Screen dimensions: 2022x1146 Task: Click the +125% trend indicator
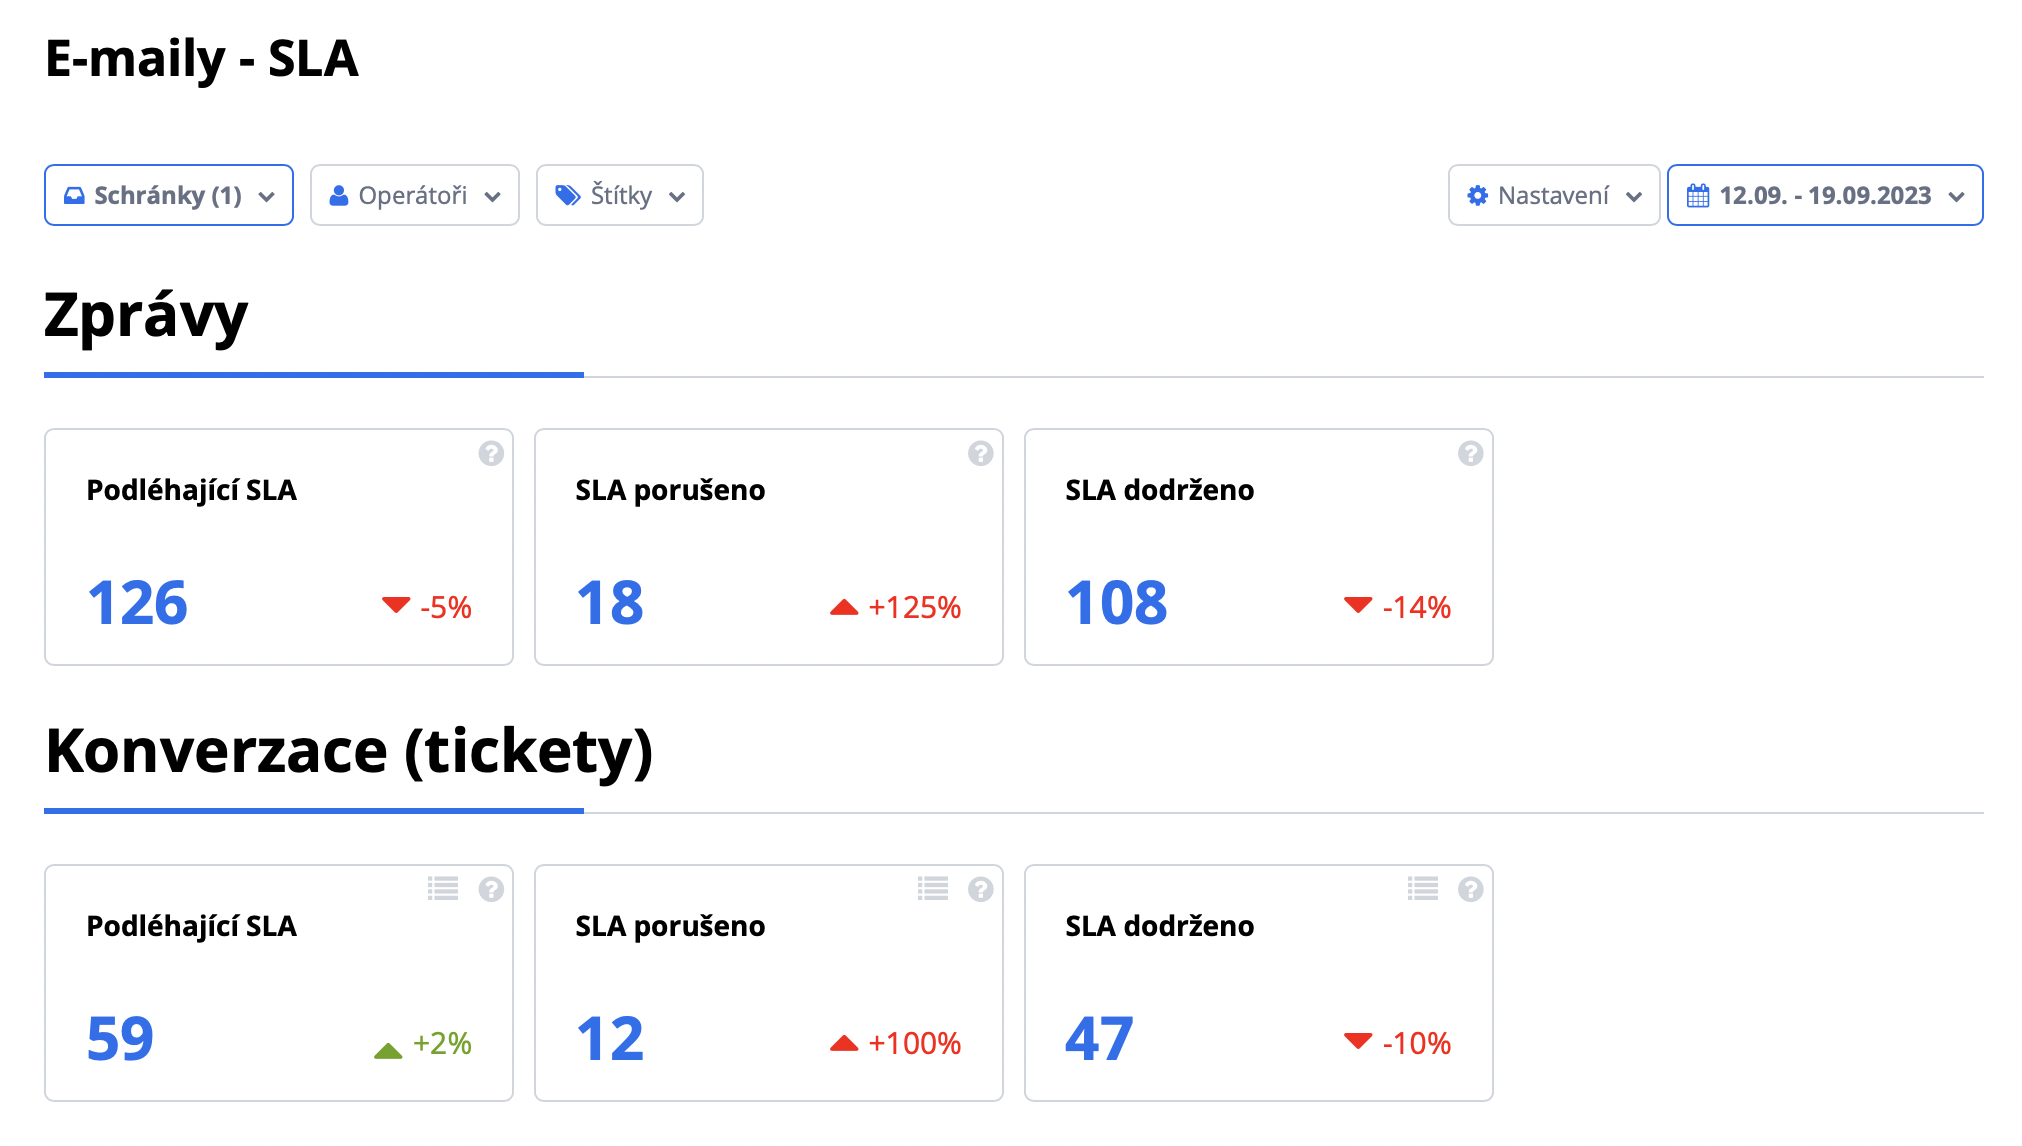pos(896,607)
